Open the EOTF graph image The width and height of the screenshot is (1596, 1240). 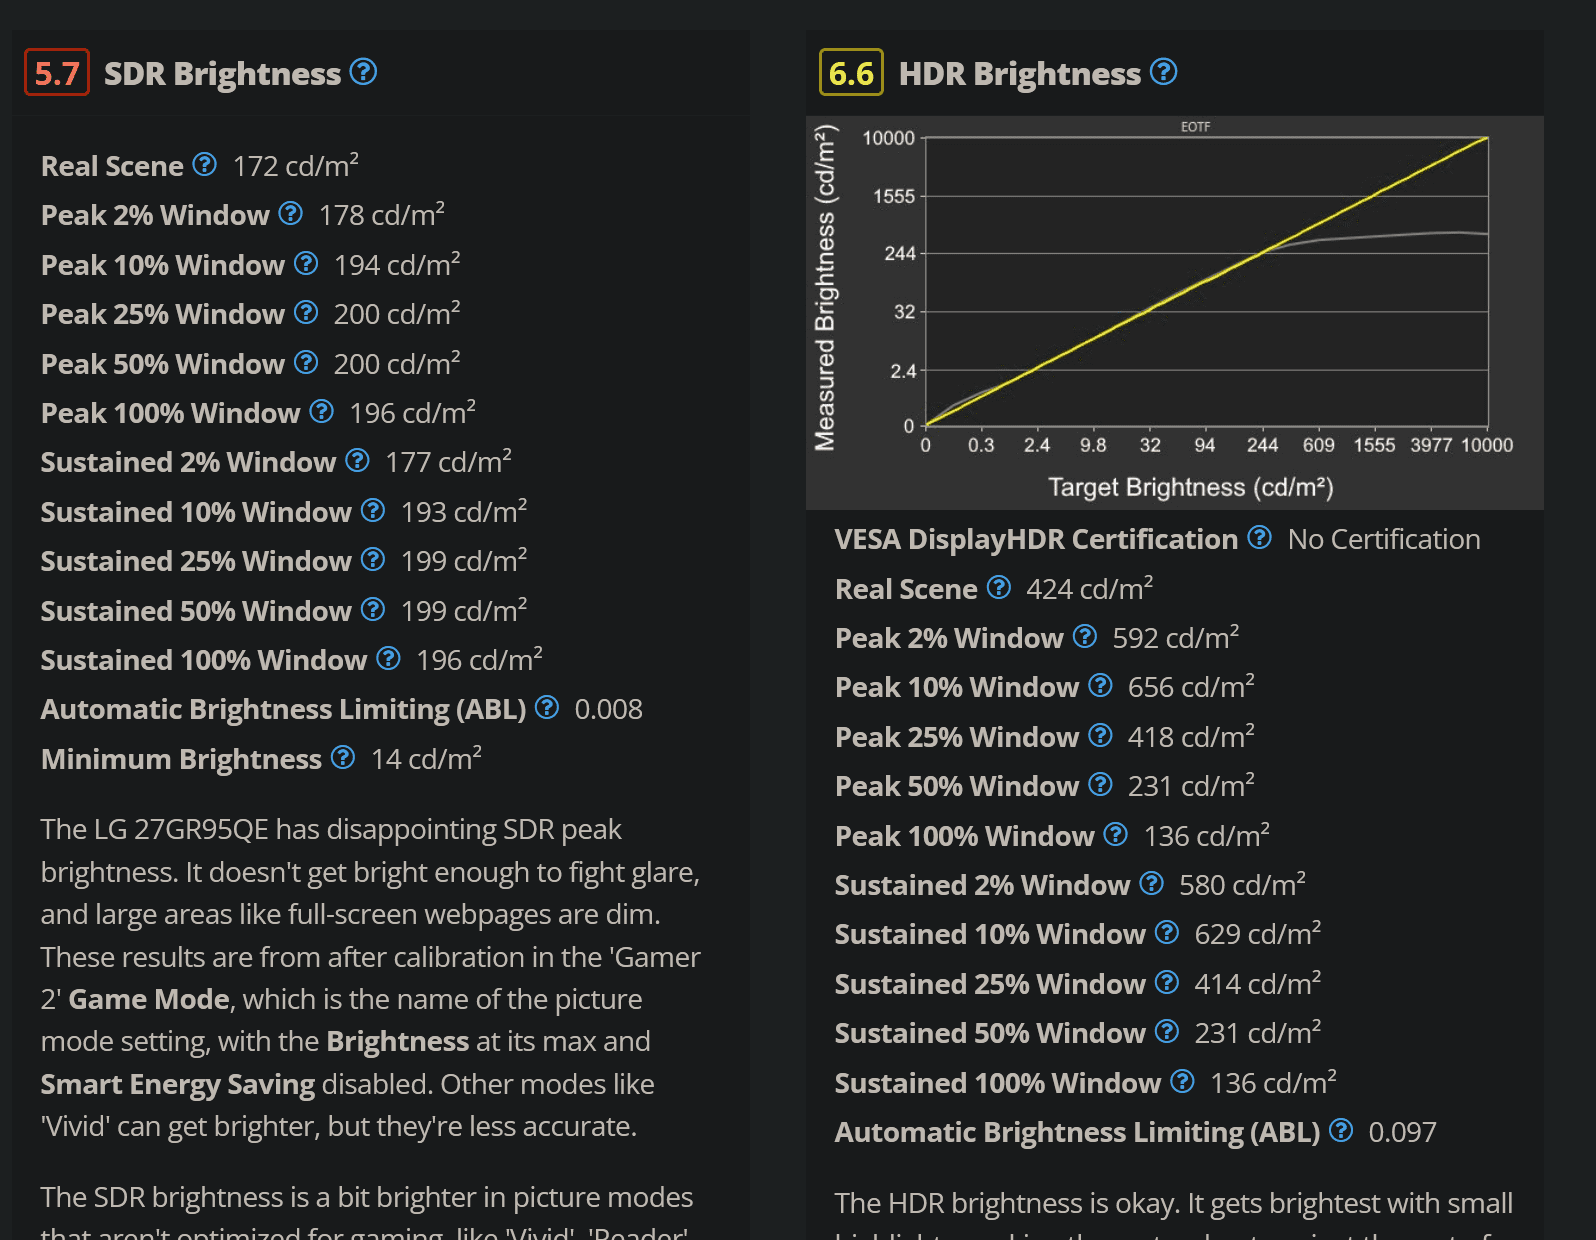1175,313
